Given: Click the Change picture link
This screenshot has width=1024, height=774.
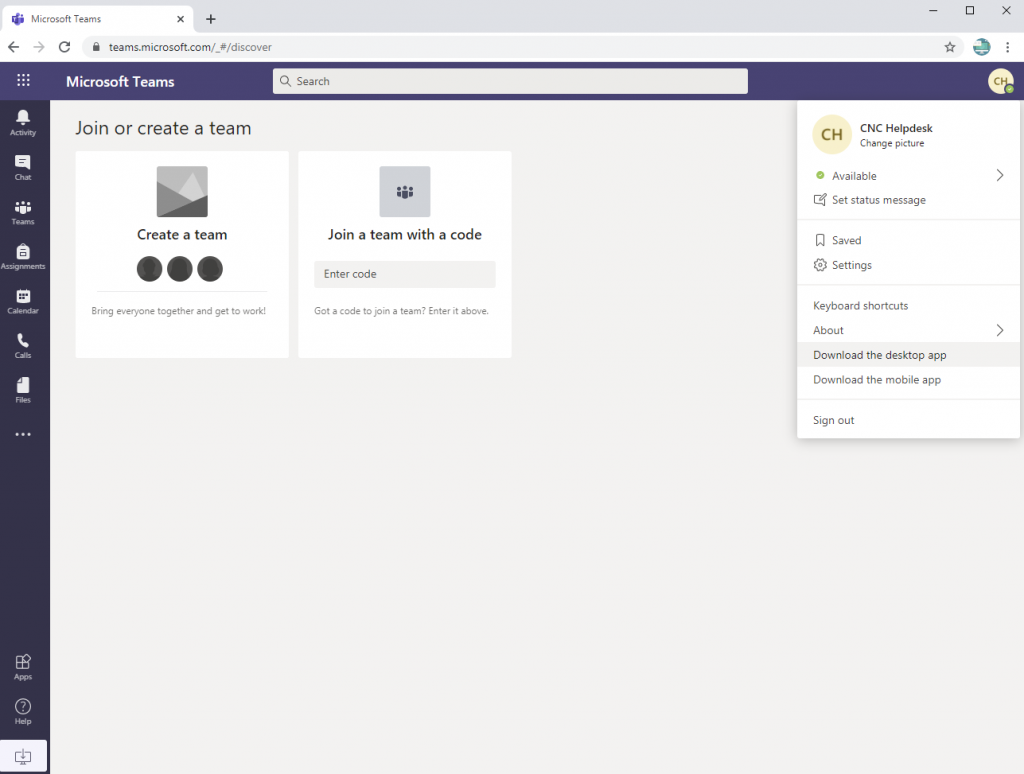Looking at the screenshot, I should coord(892,144).
